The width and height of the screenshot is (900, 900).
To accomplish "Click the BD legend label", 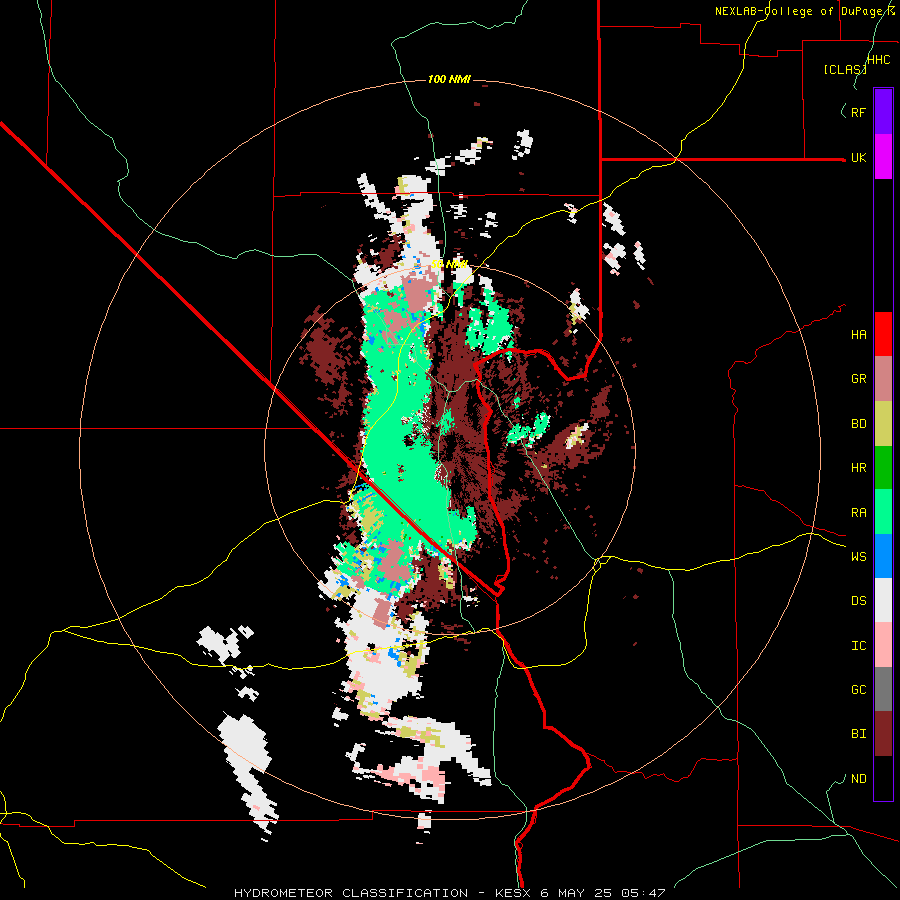I will (858, 424).
